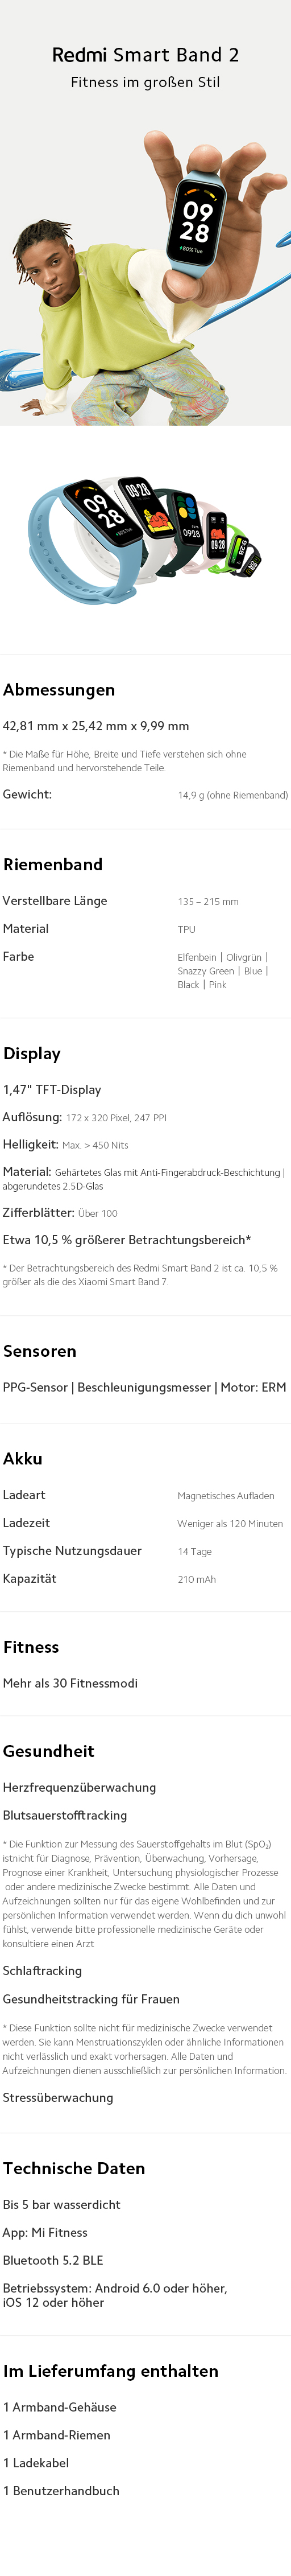The height and width of the screenshot is (2576, 291).
Task: Click the Verstellbare Länge row label
Action: click(55, 901)
